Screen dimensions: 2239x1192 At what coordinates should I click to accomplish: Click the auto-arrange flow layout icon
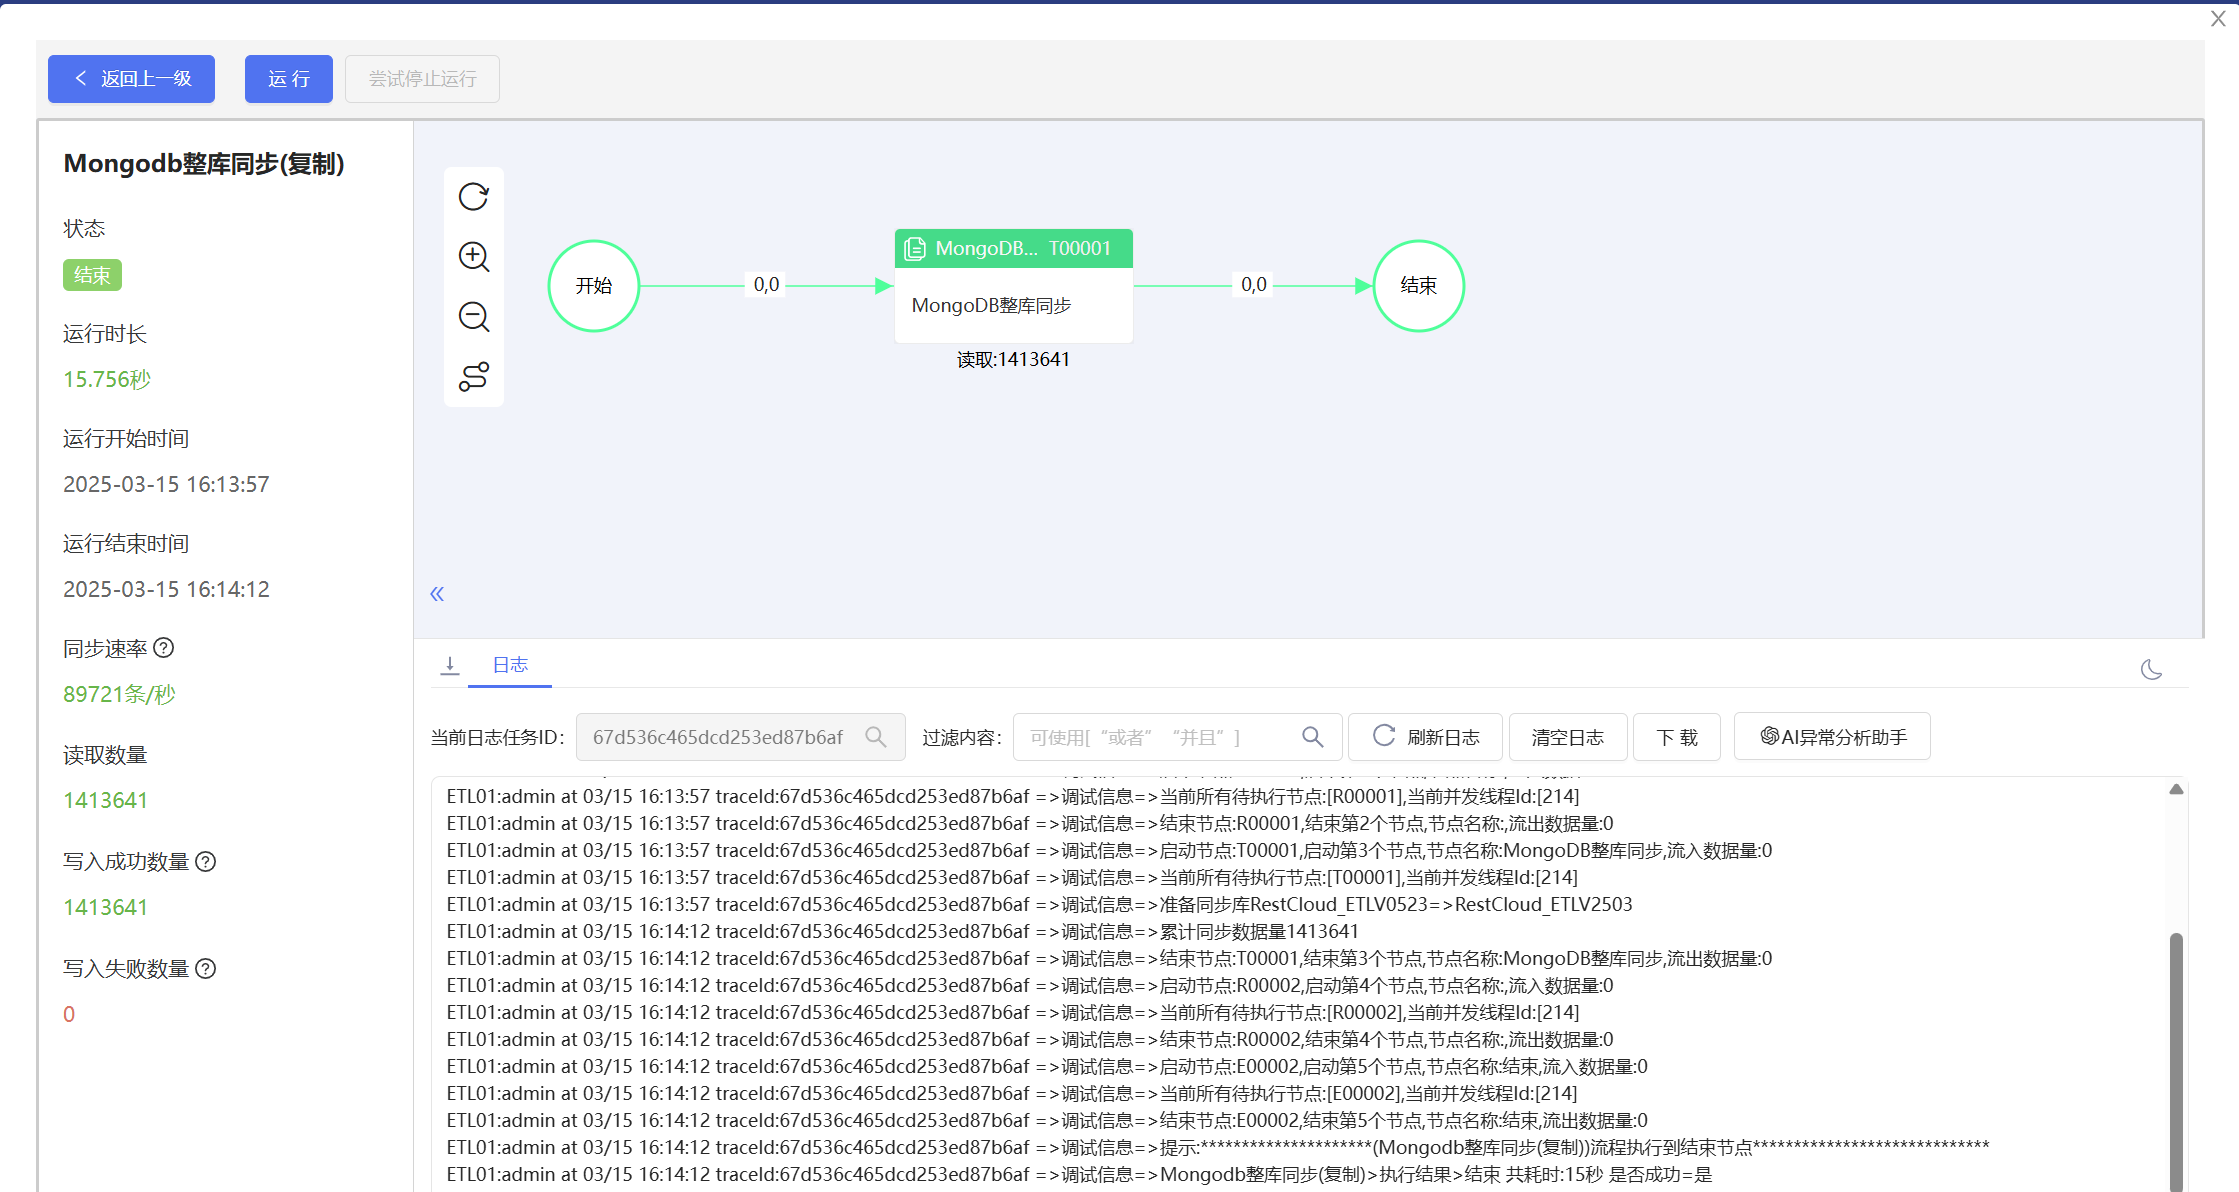[473, 376]
